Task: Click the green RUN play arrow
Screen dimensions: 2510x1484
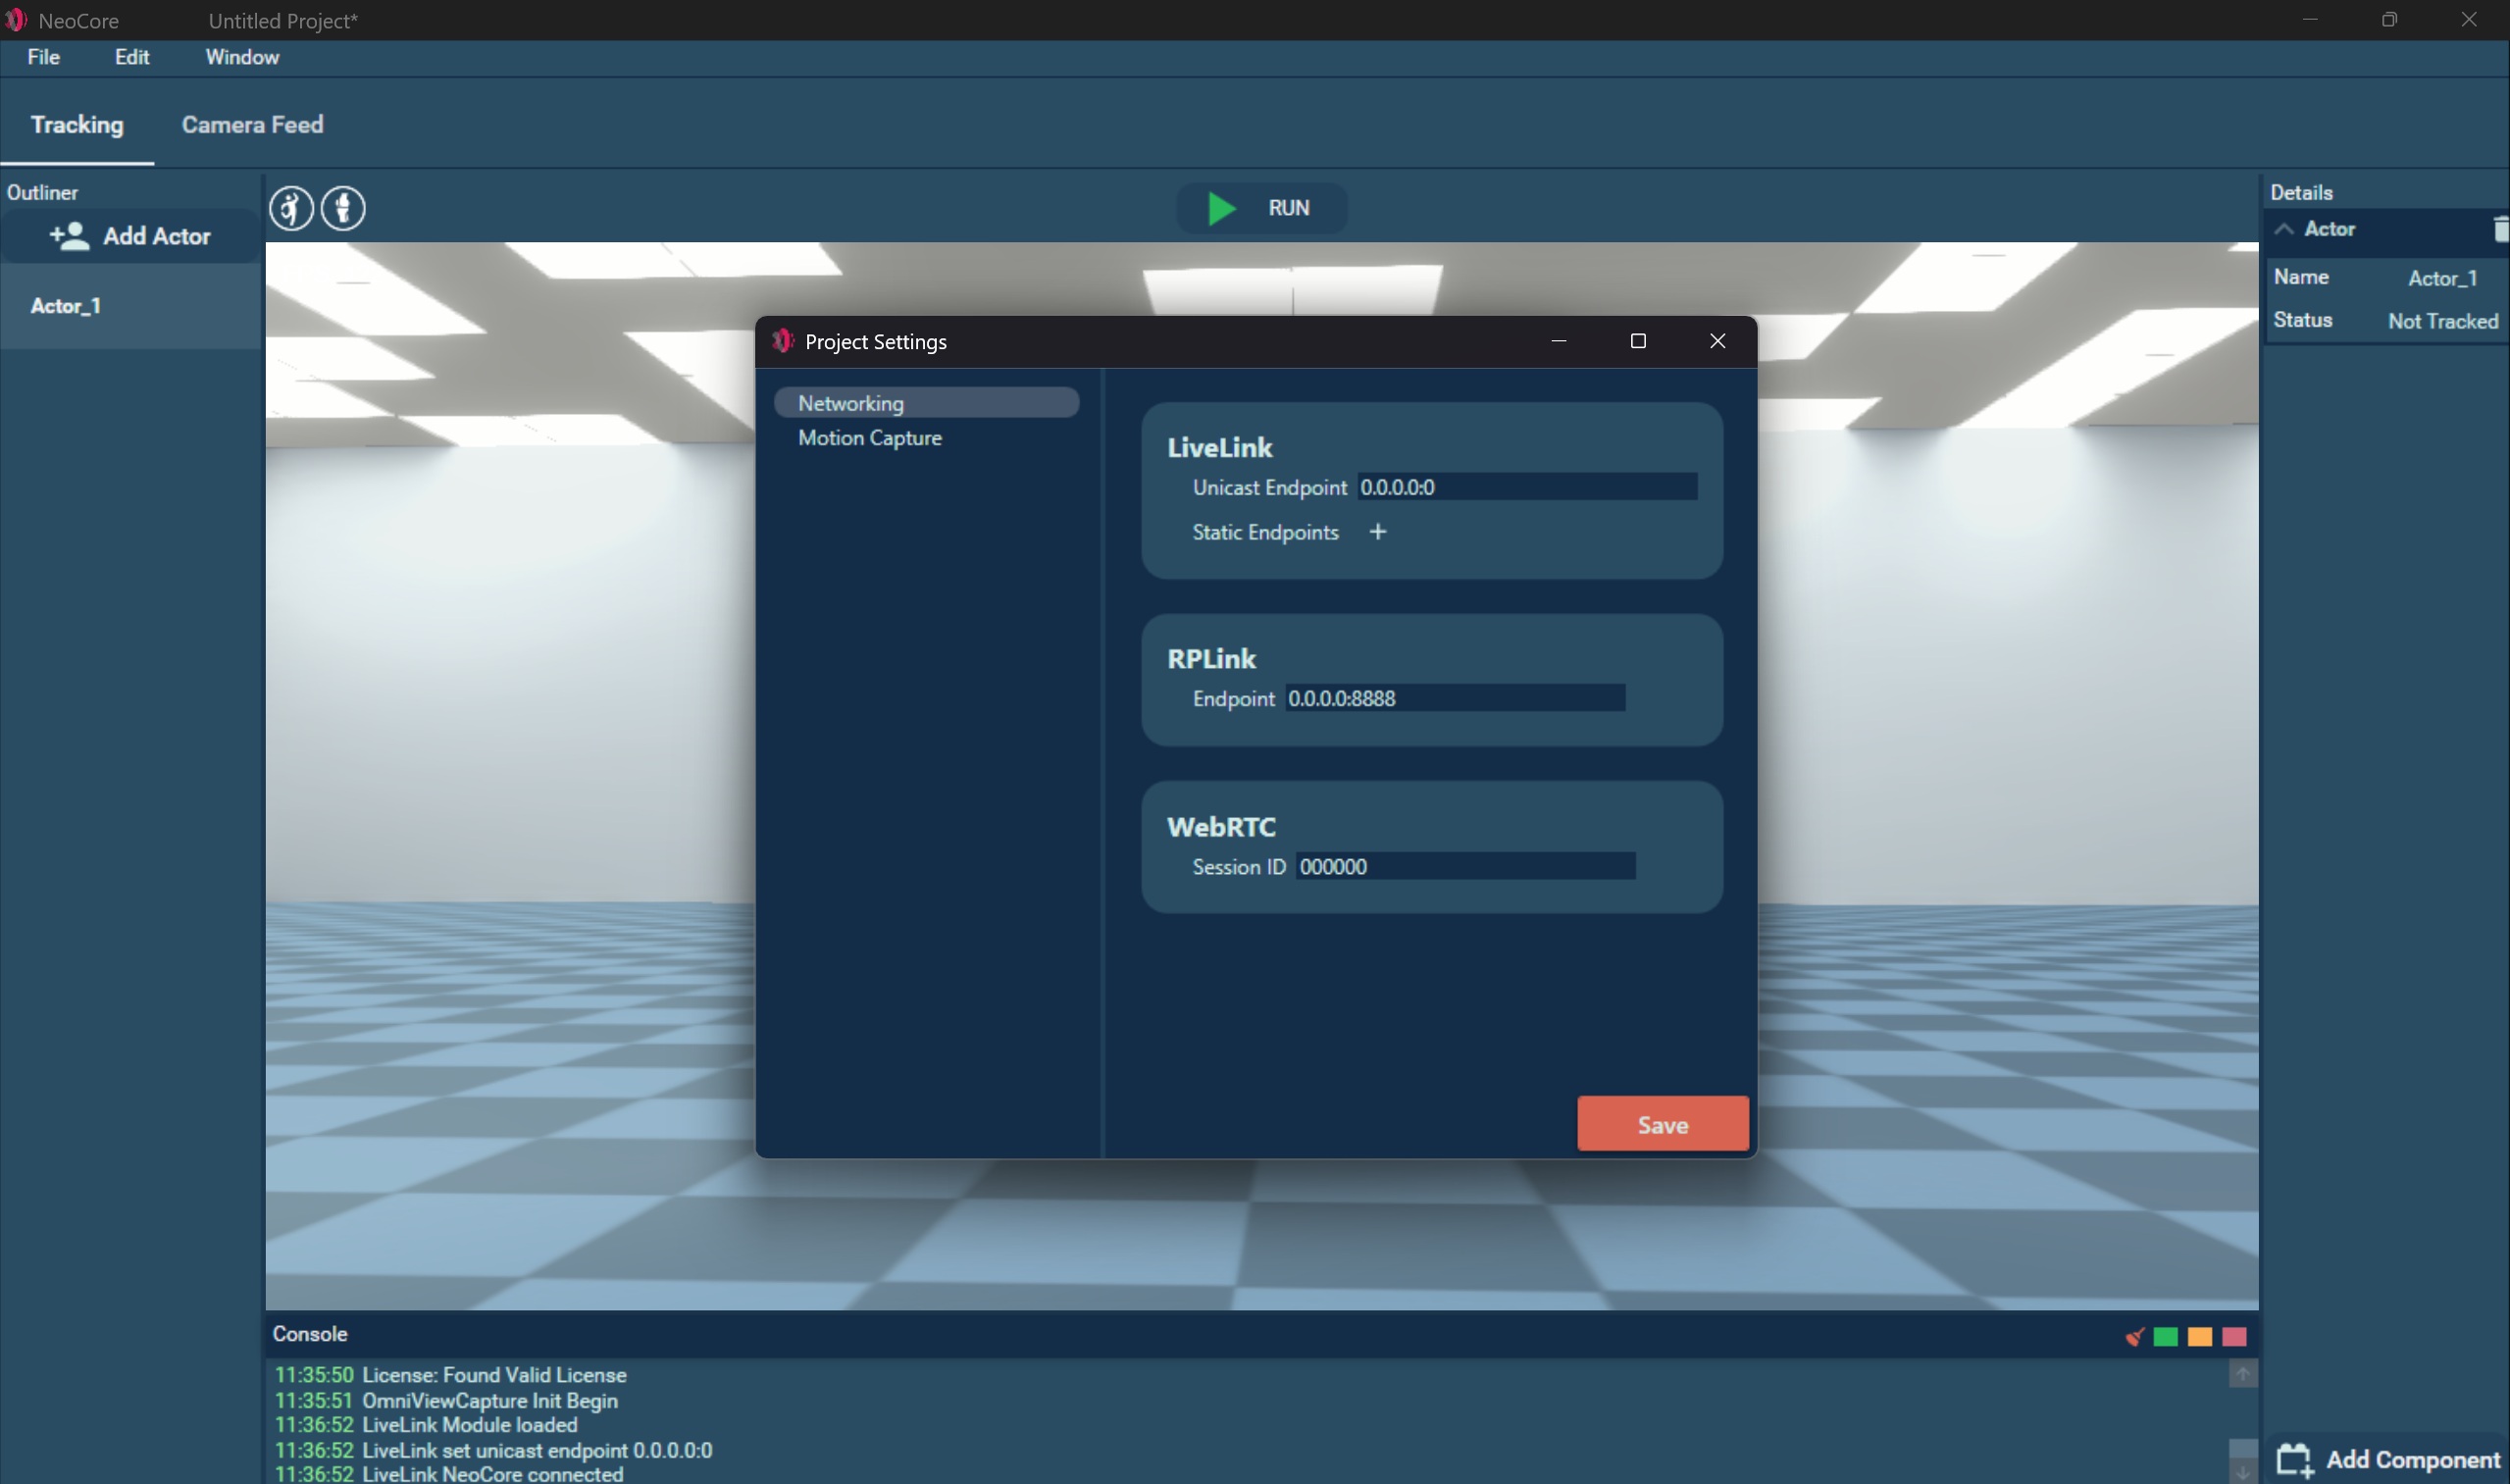Action: [x=1221, y=208]
